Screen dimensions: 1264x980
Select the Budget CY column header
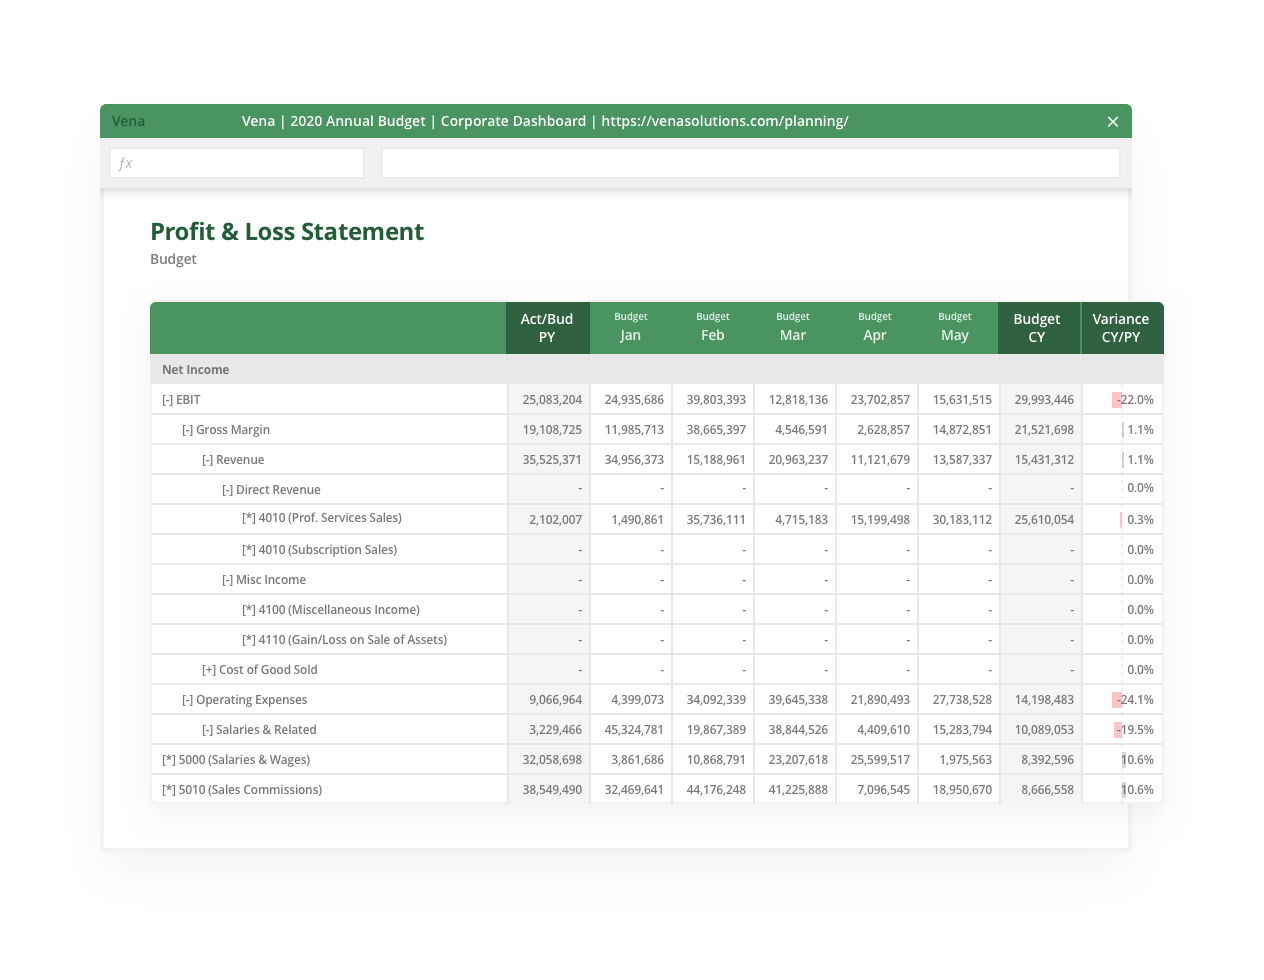tap(1037, 327)
